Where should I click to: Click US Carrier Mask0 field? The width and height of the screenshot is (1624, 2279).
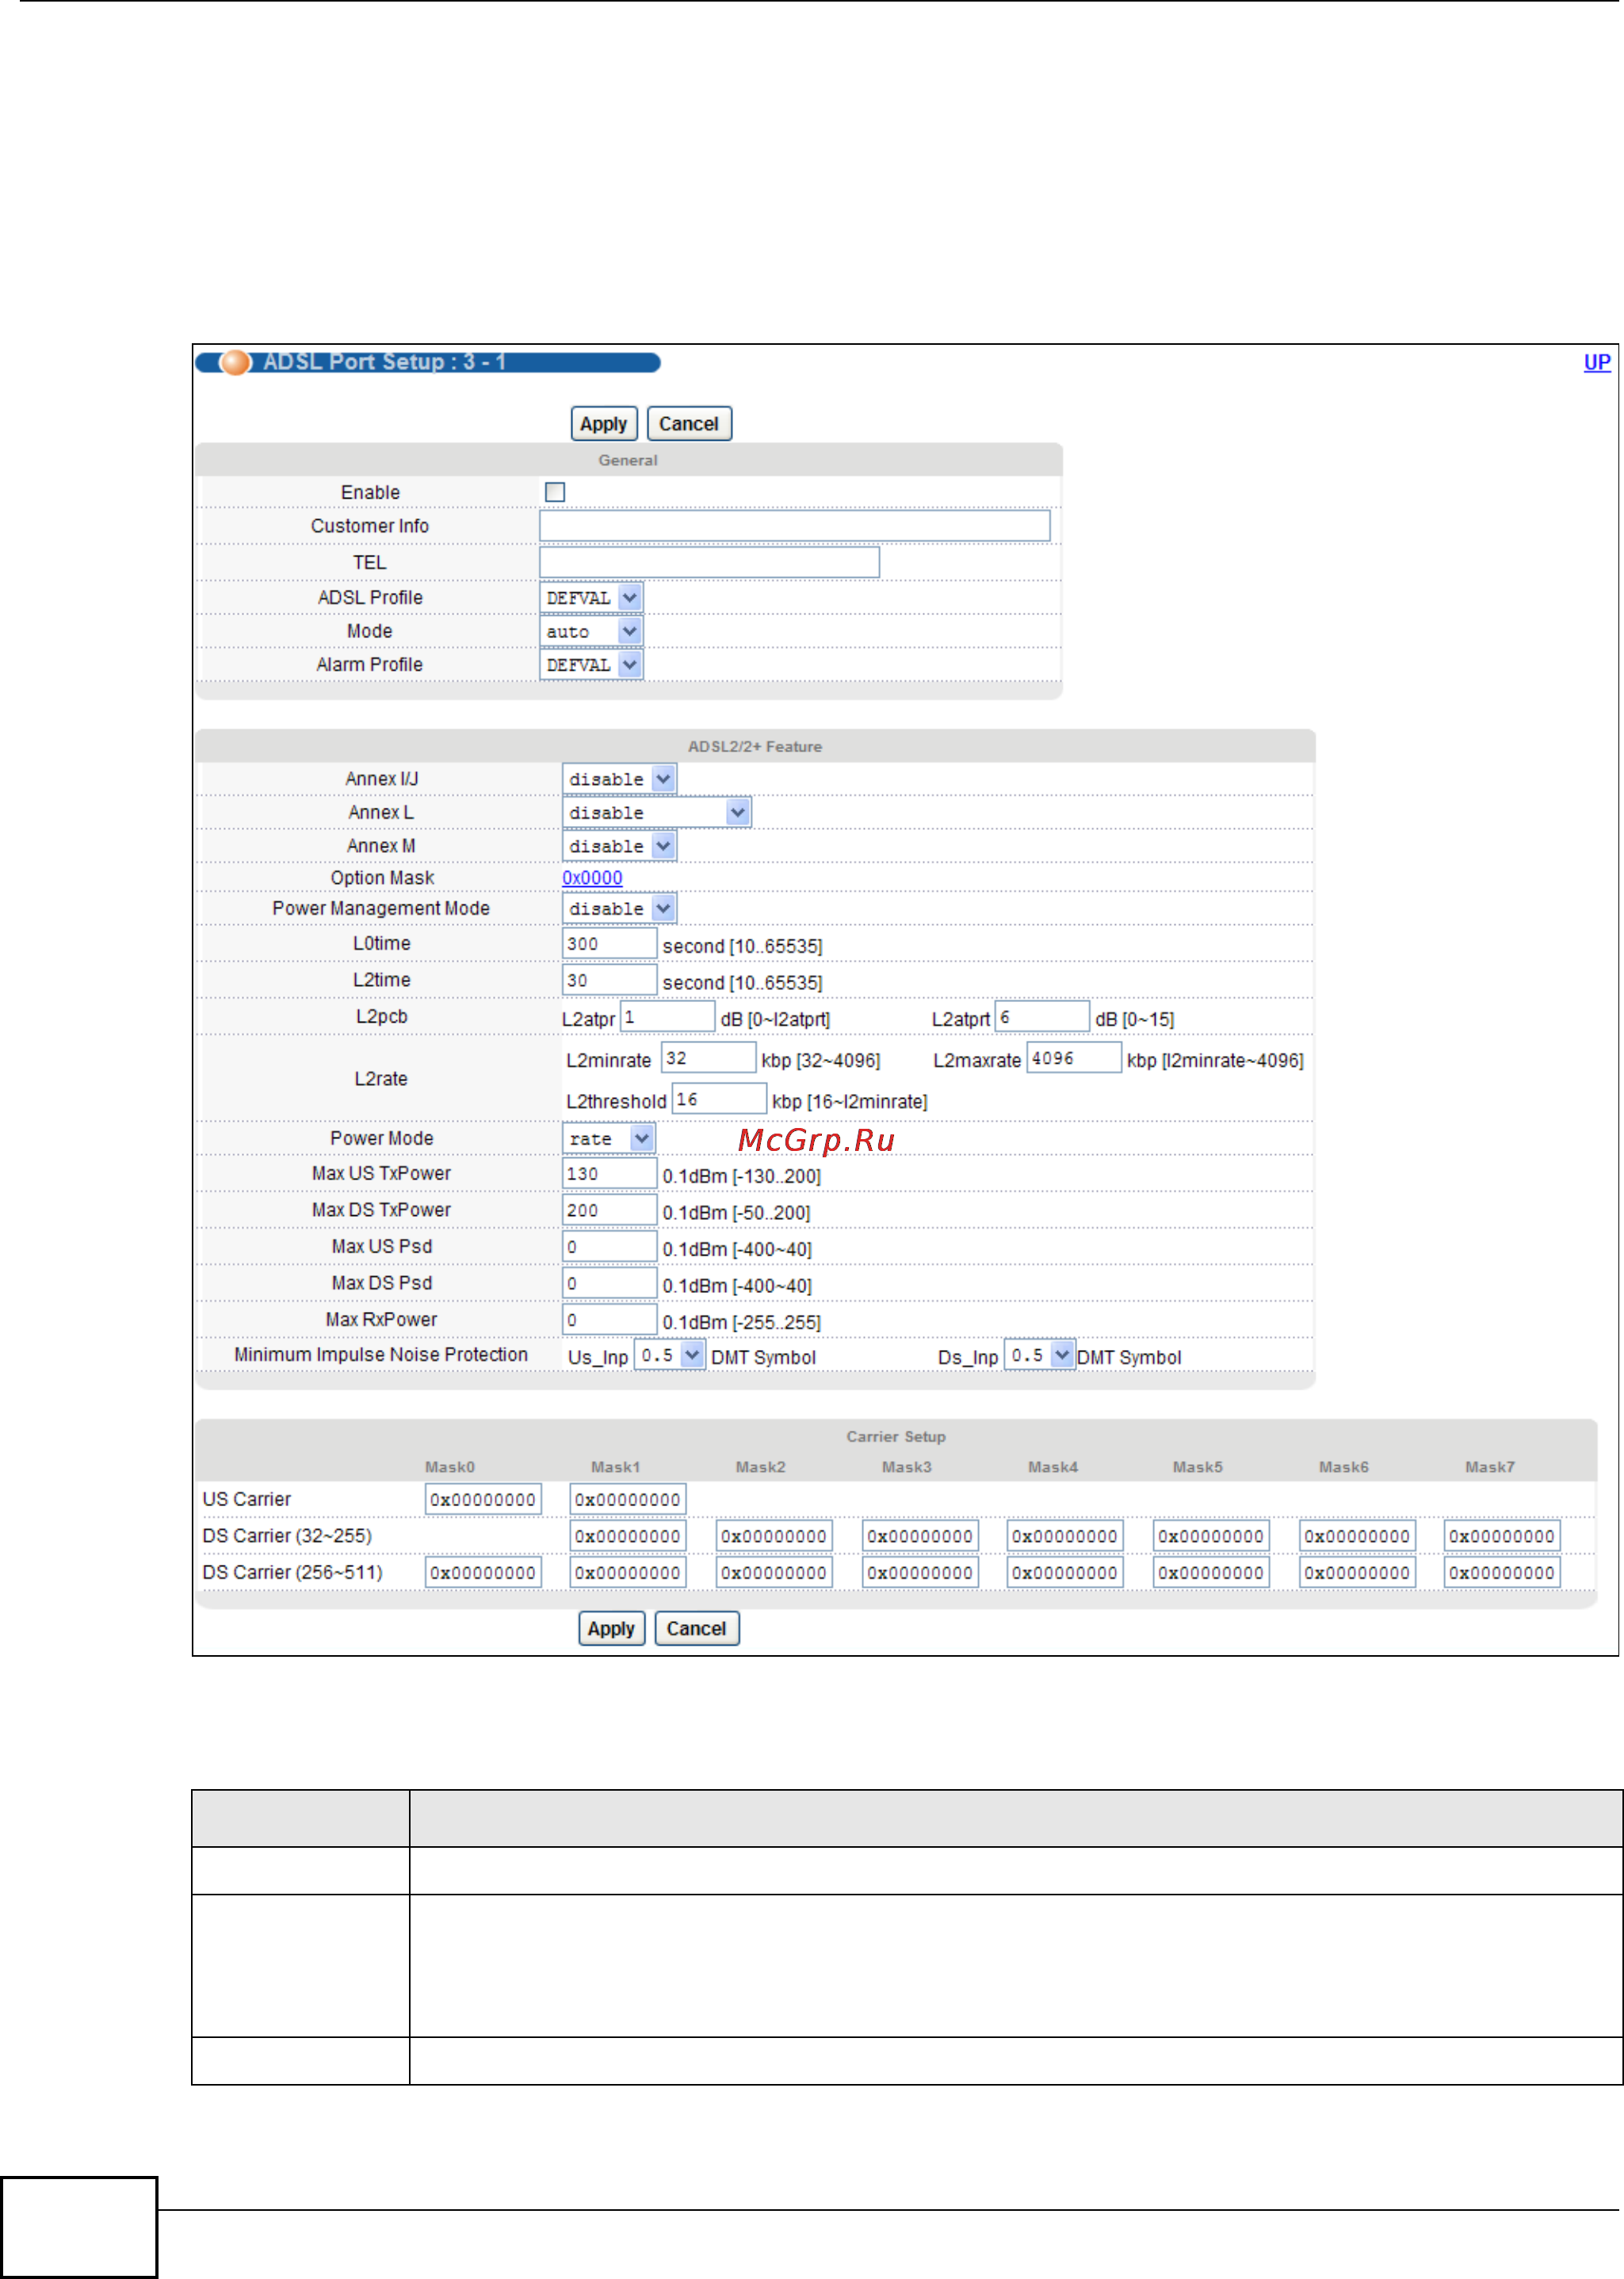[483, 1499]
